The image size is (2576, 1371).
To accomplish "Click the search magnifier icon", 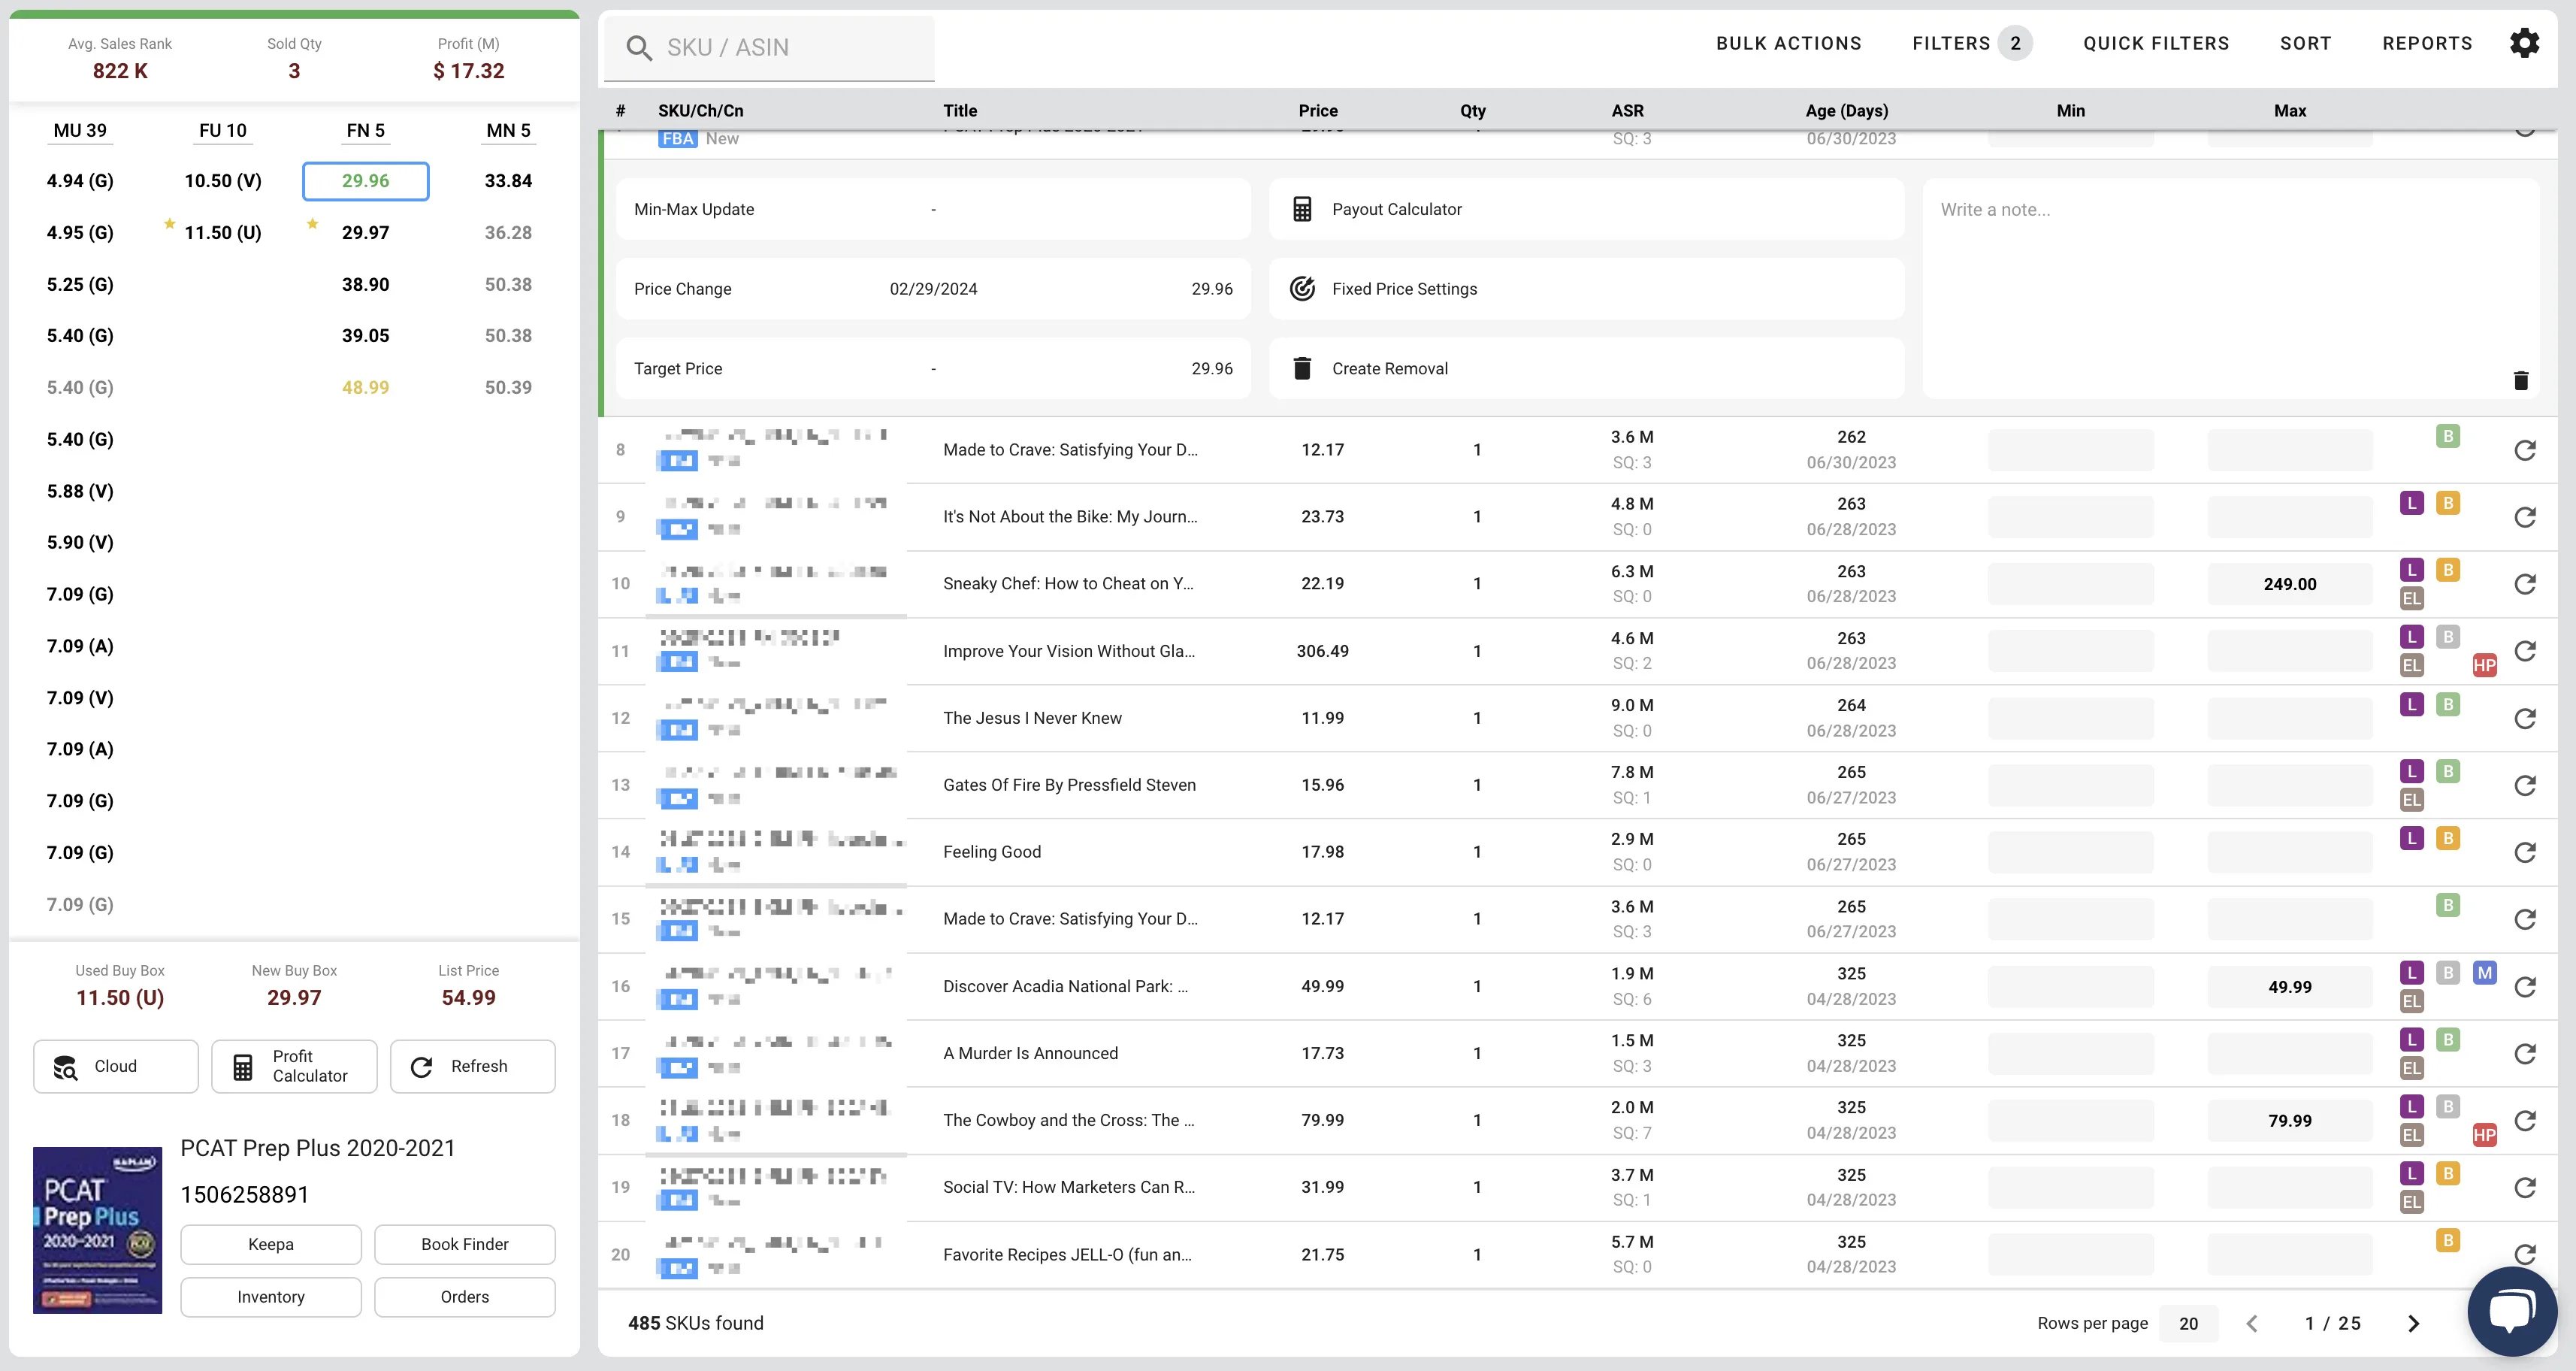I will [638, 48].
